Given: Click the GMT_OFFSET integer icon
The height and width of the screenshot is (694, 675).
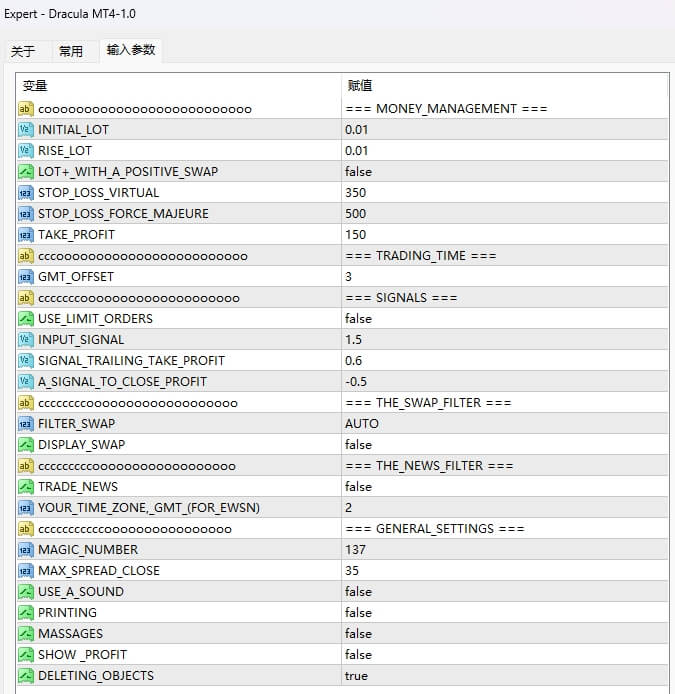Looking at the screenshot, I should [26, 277].
